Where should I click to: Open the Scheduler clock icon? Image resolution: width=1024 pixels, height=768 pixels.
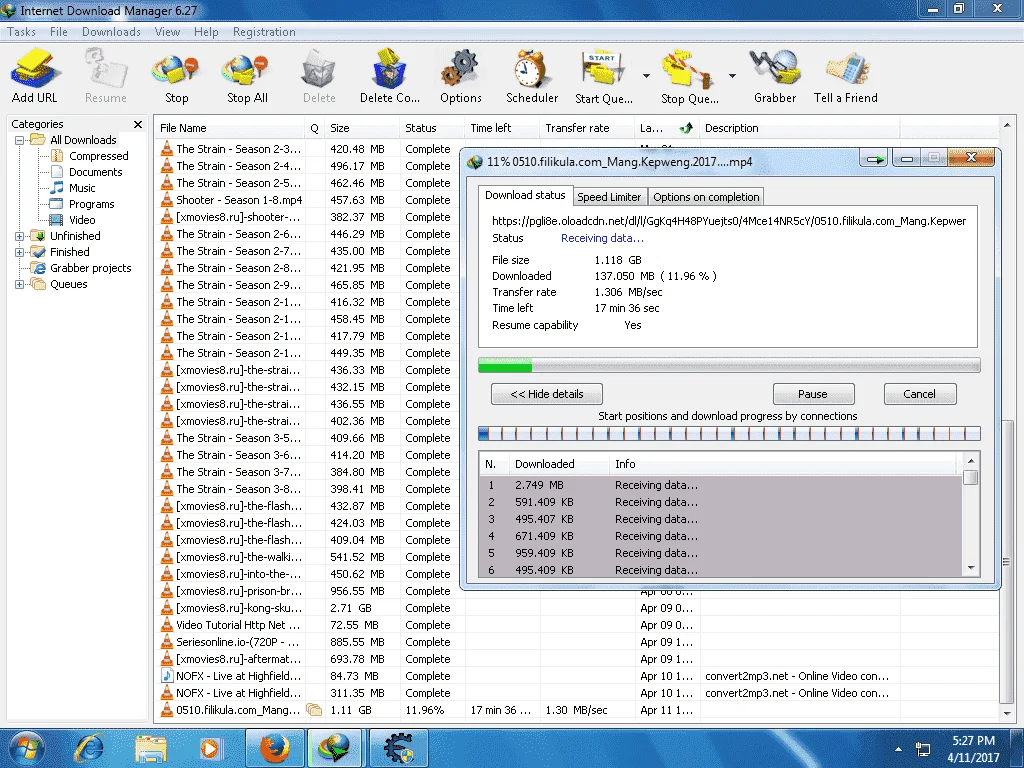[x=532, y=75]
